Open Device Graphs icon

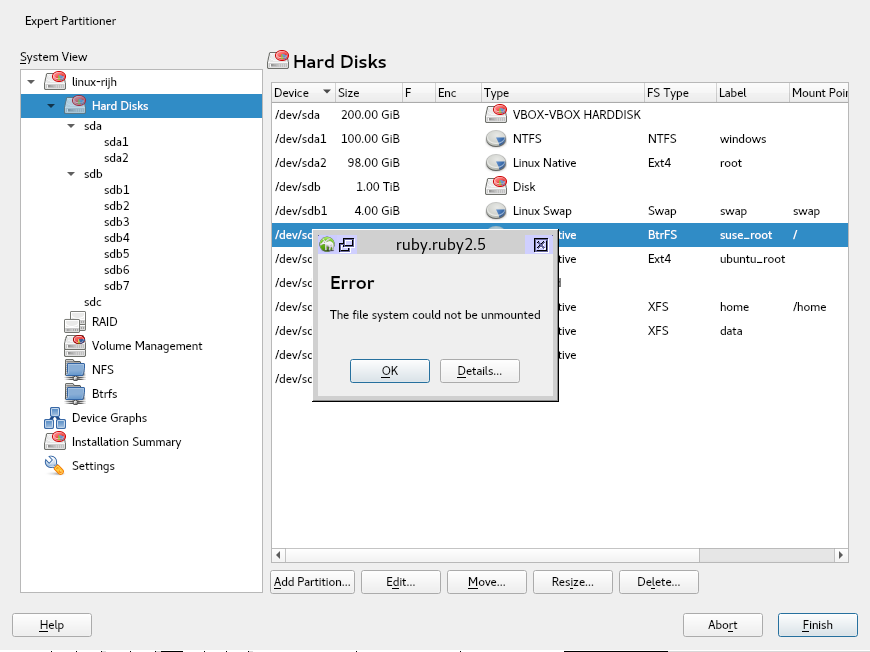pos(55,418)
